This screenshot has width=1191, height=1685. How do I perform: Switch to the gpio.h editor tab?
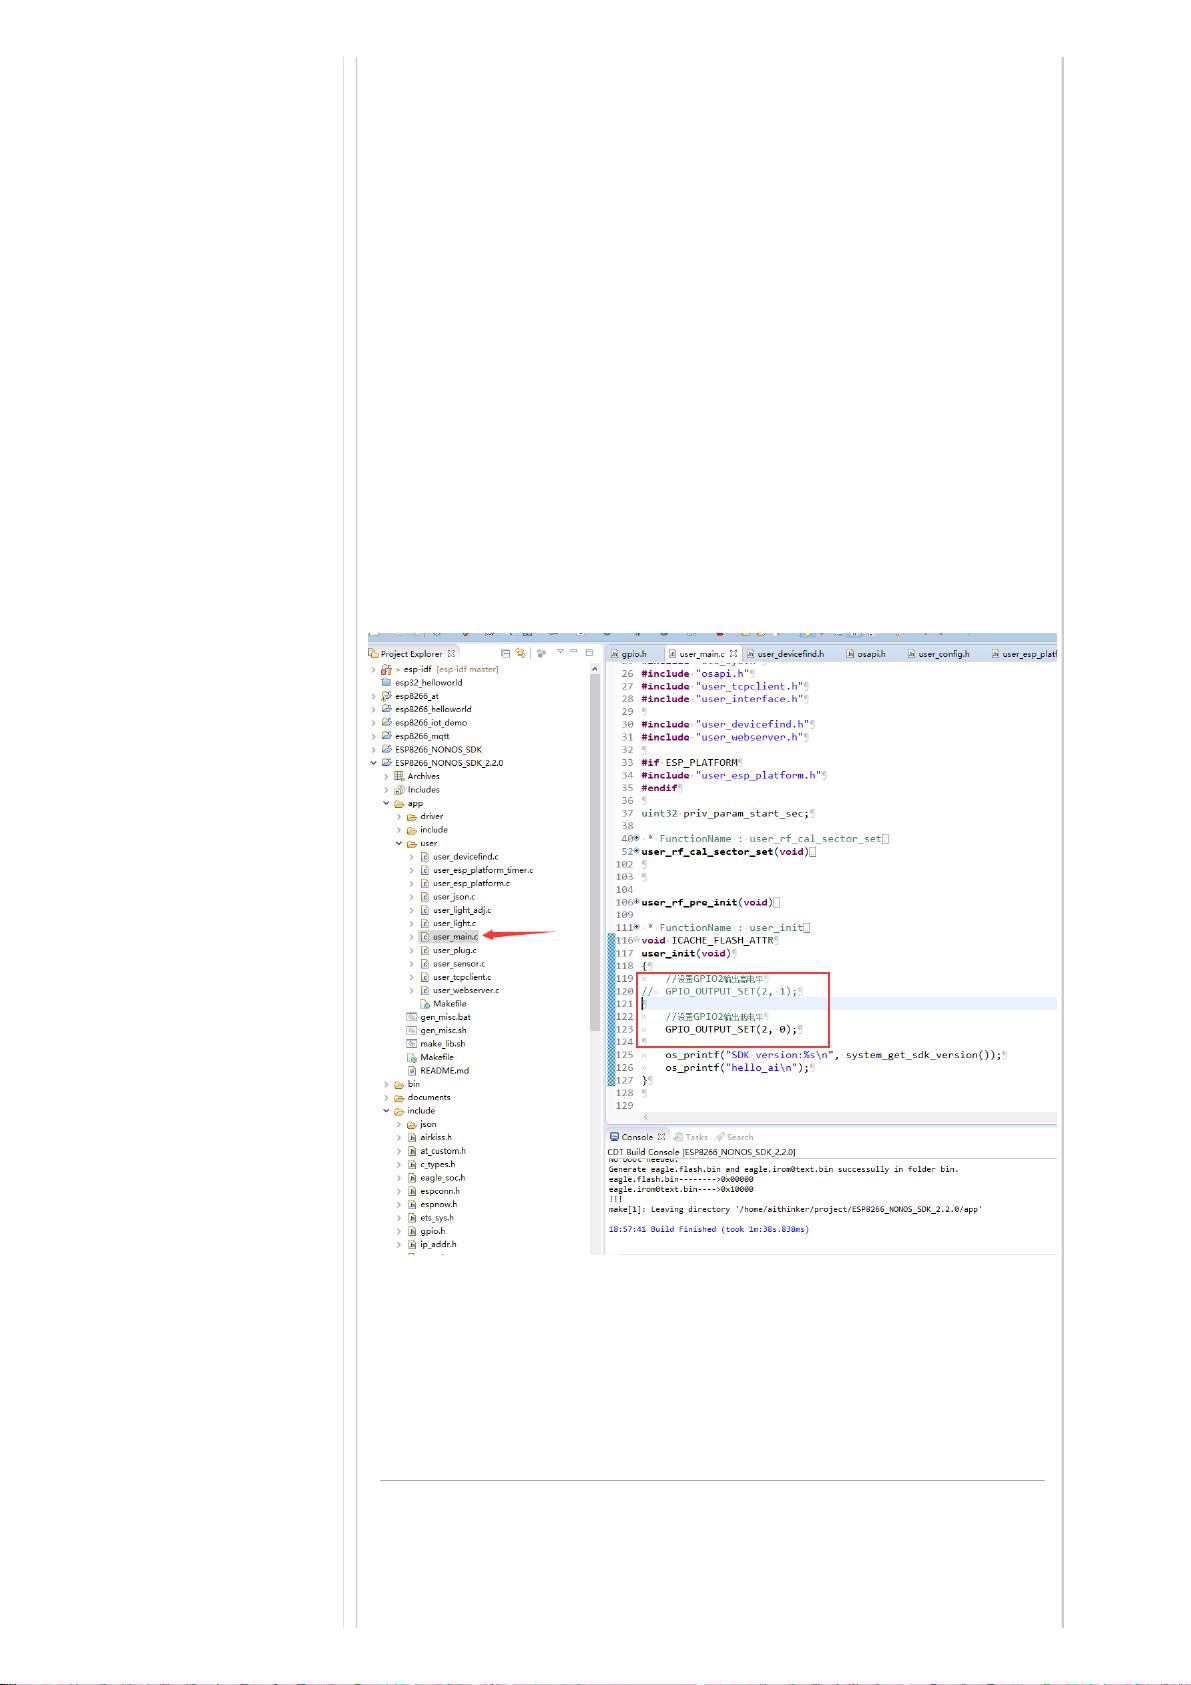633,654
